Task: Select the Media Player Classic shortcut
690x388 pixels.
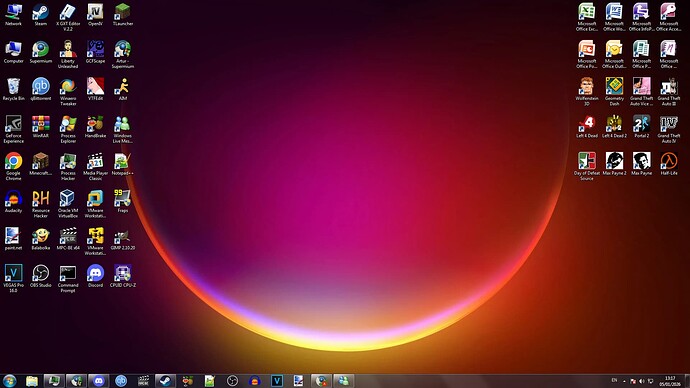Action: [95, 167]
